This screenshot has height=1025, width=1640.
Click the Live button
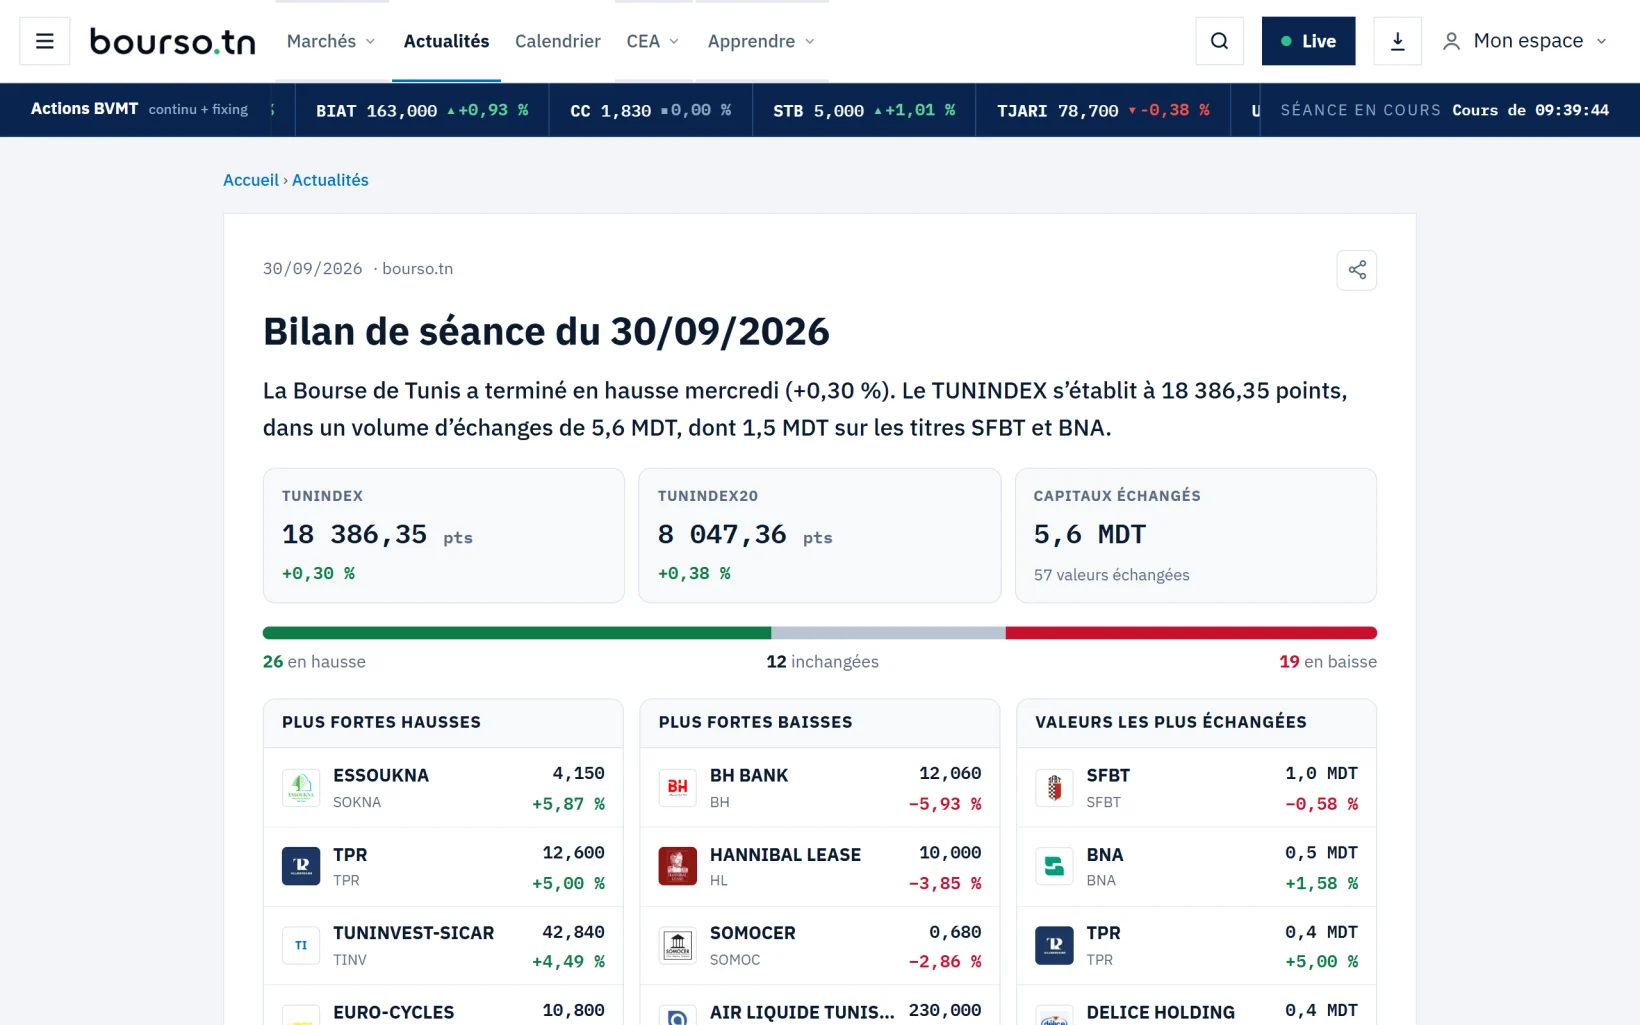click(1308, 41)
